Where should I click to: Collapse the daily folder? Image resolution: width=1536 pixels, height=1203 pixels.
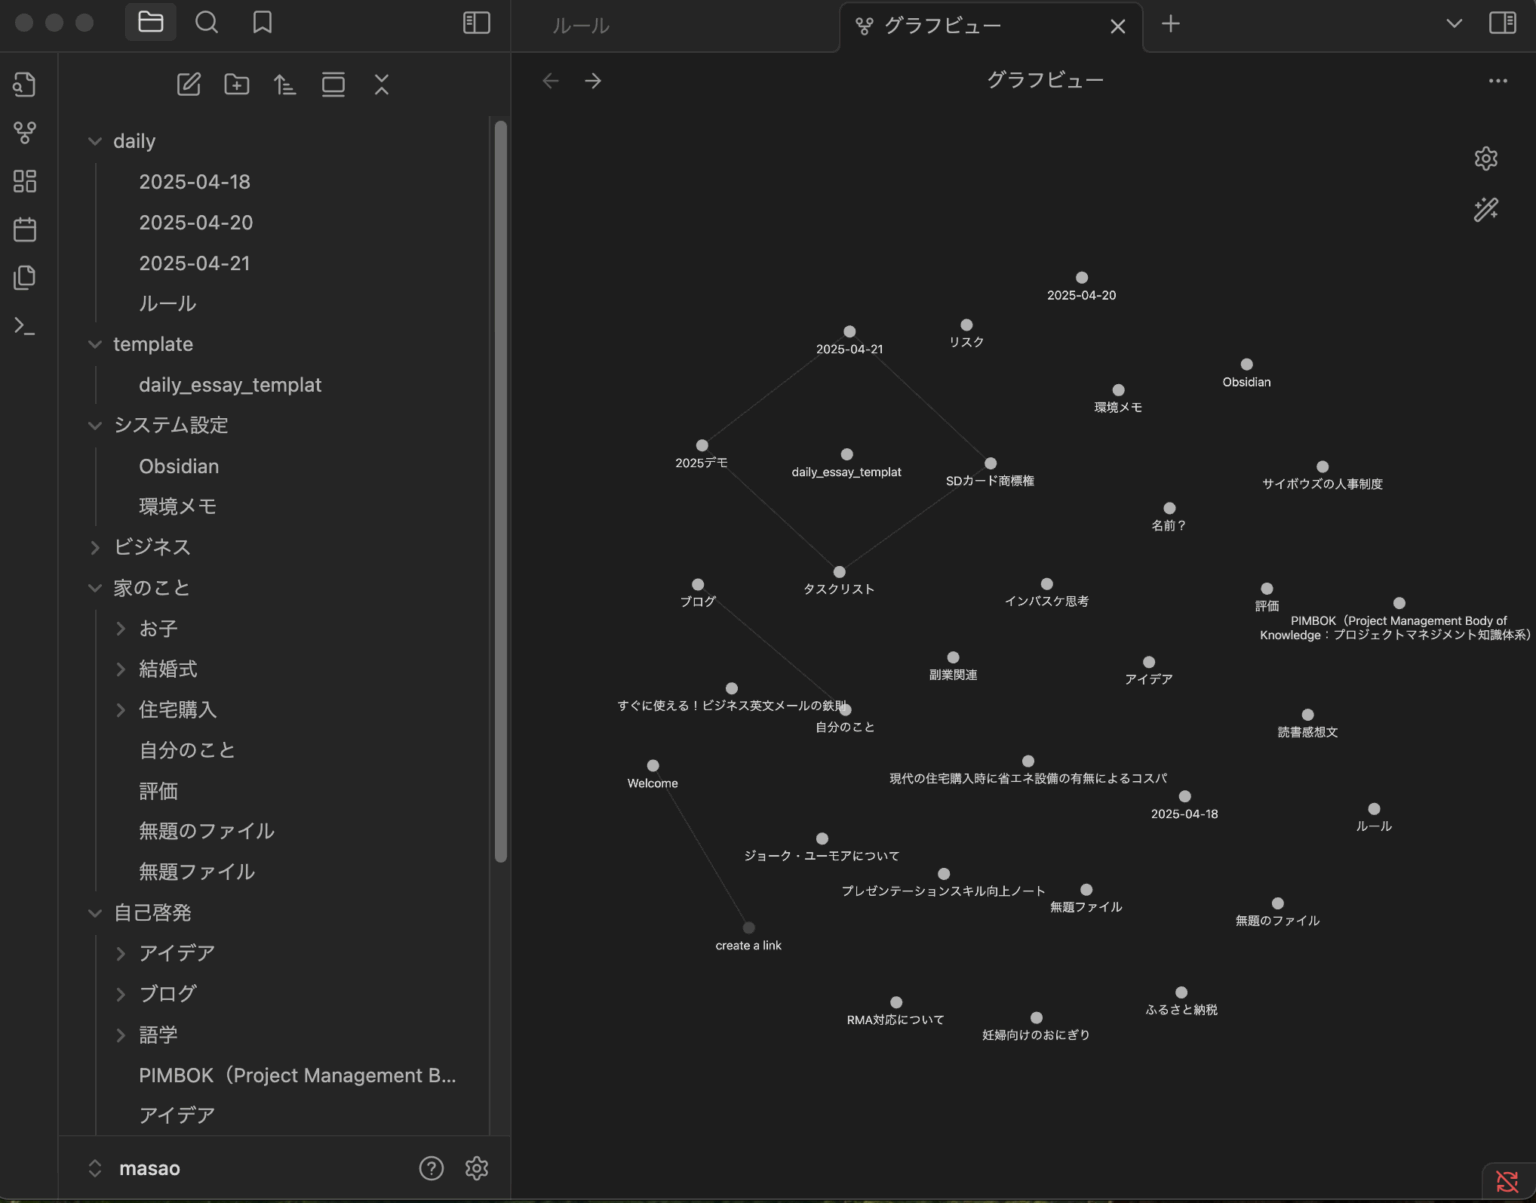click(95, 141)
